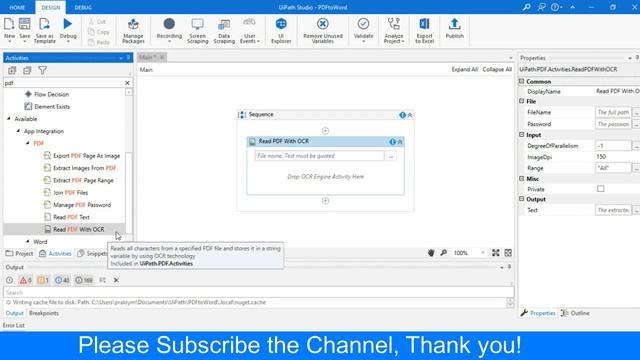Click expand all icon in Activities panel
The height and width of the screenshot is (360, 640).
pyautogui.click(x=12, y=70)
